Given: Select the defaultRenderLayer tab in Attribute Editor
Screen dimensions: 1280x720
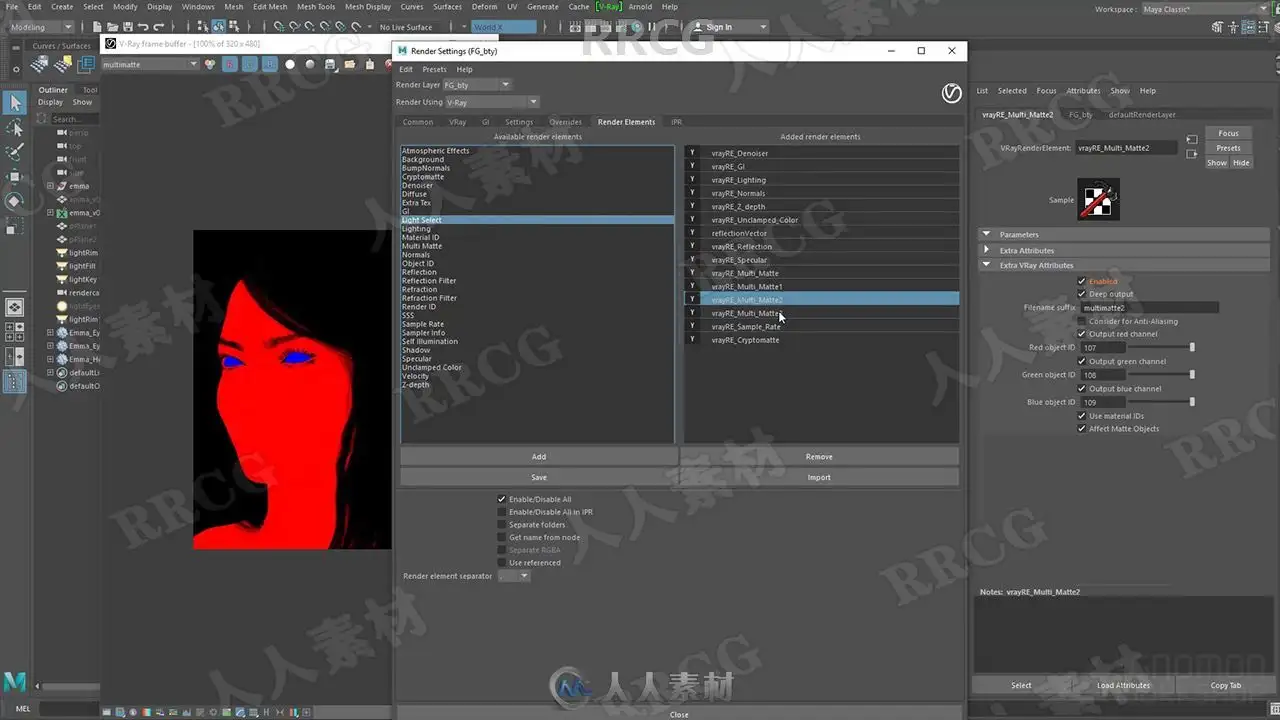Looking at the screenshot, I should point(1142,115).
